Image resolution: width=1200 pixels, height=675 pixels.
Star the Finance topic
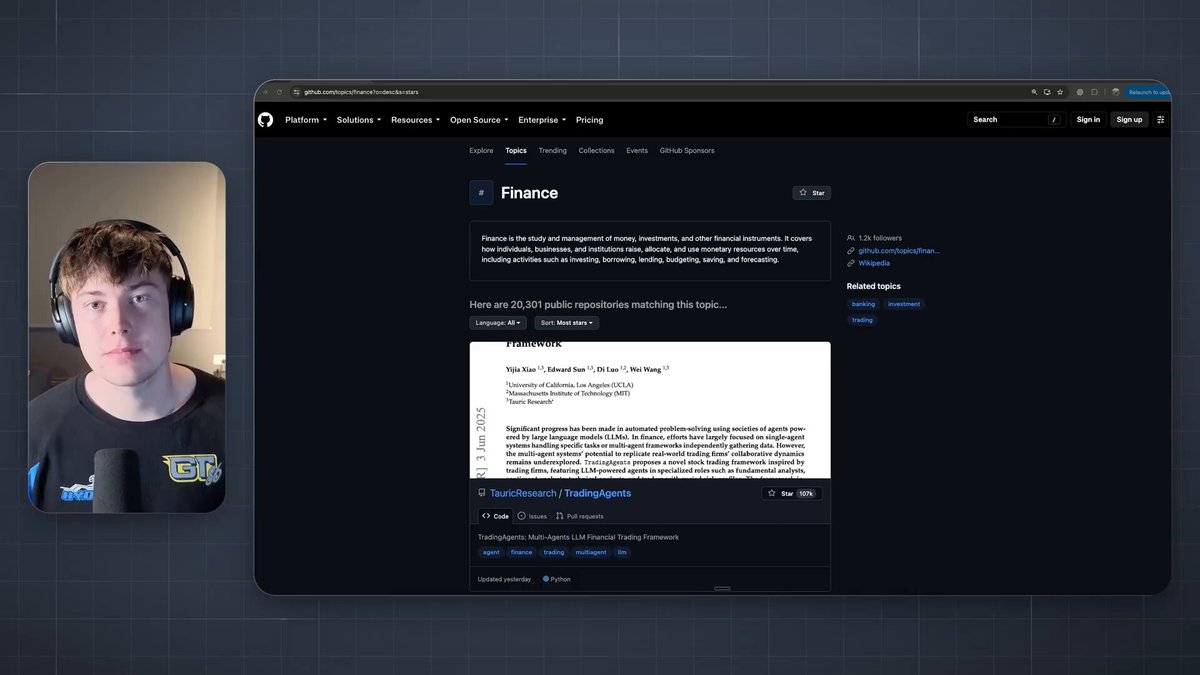tap(812, 193)
